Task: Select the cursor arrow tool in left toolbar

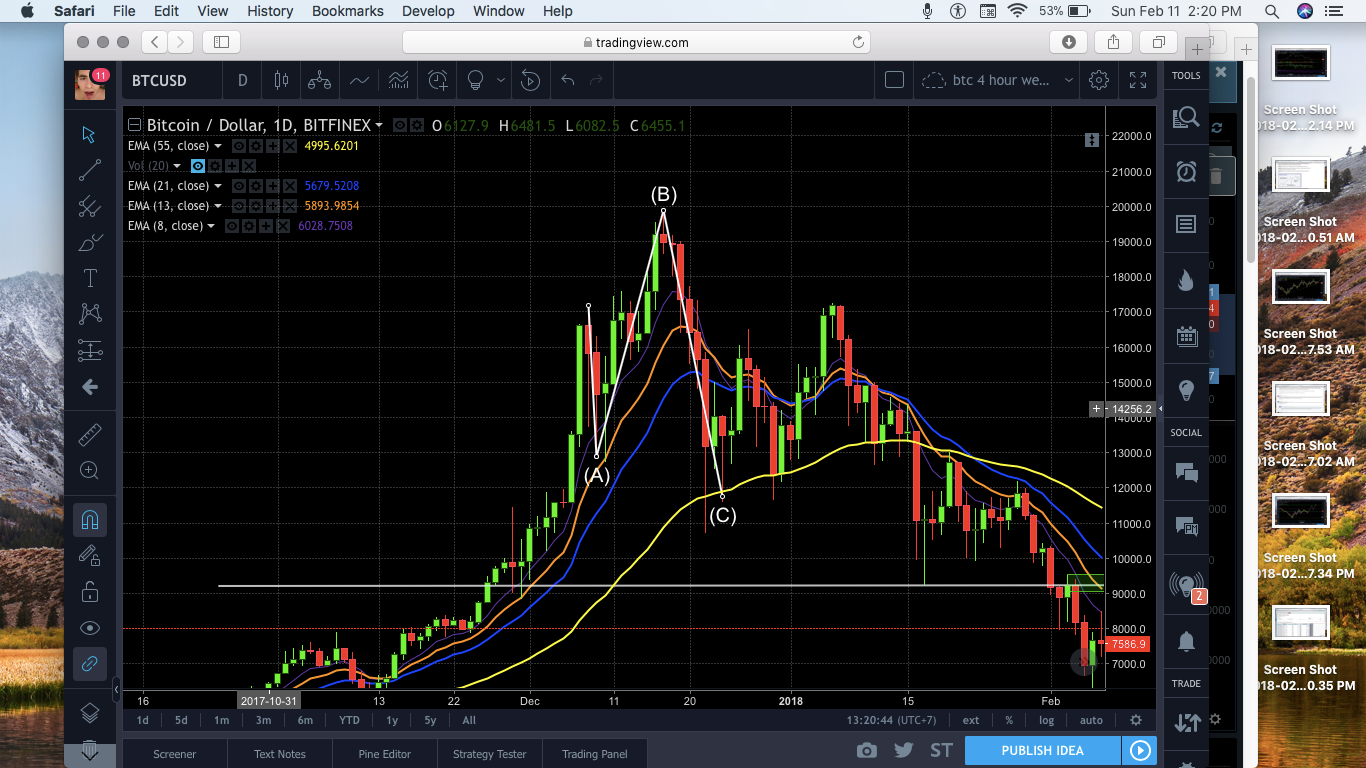Action: [x=89, y=135]
